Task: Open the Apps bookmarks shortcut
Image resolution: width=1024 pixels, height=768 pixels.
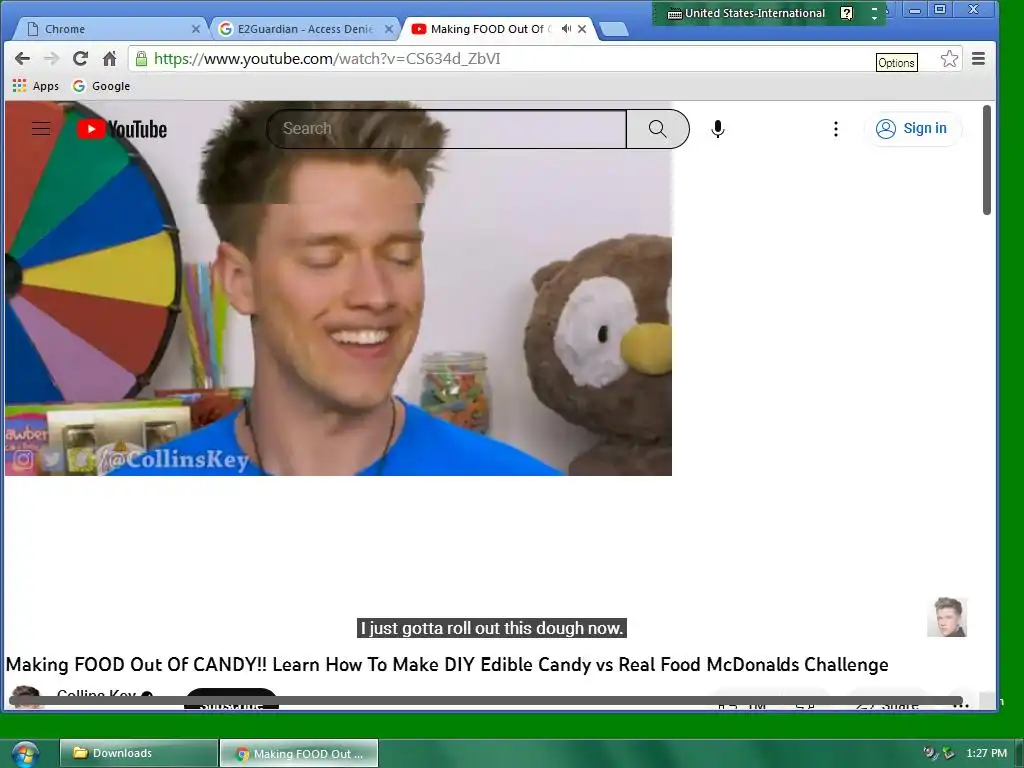Action: pos(36,86)
